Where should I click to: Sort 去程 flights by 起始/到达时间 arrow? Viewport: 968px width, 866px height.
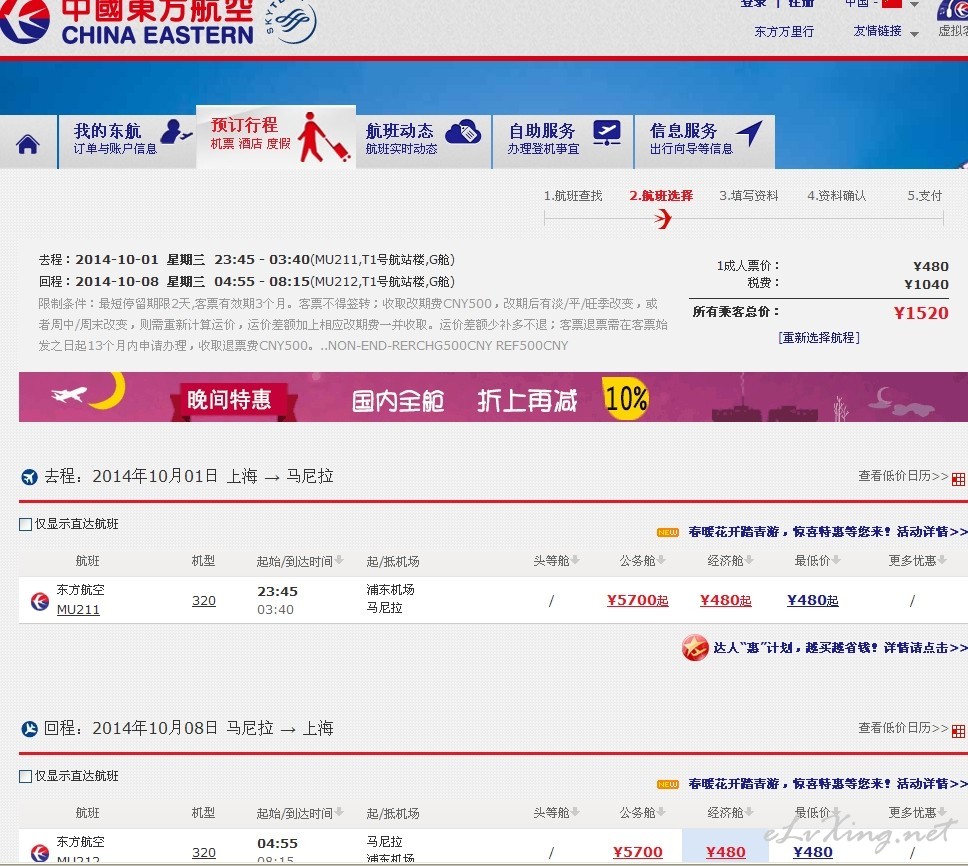[x=338, y=560]
